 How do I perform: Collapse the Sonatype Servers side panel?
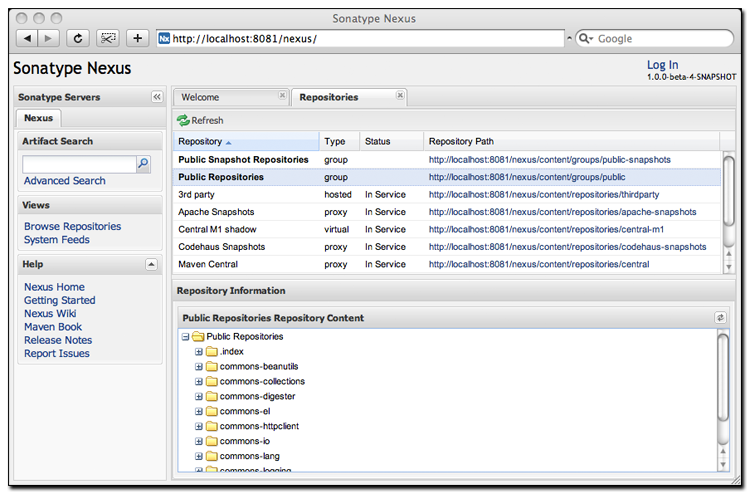(156, 97)
